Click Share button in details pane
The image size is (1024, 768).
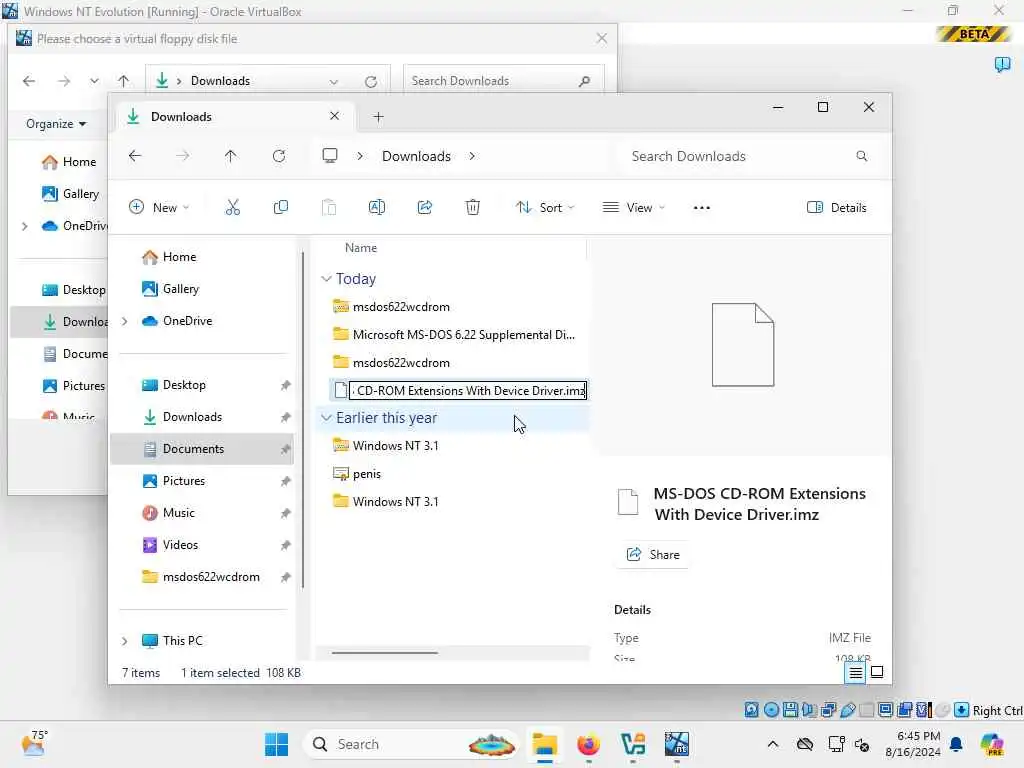pos(652,554)
